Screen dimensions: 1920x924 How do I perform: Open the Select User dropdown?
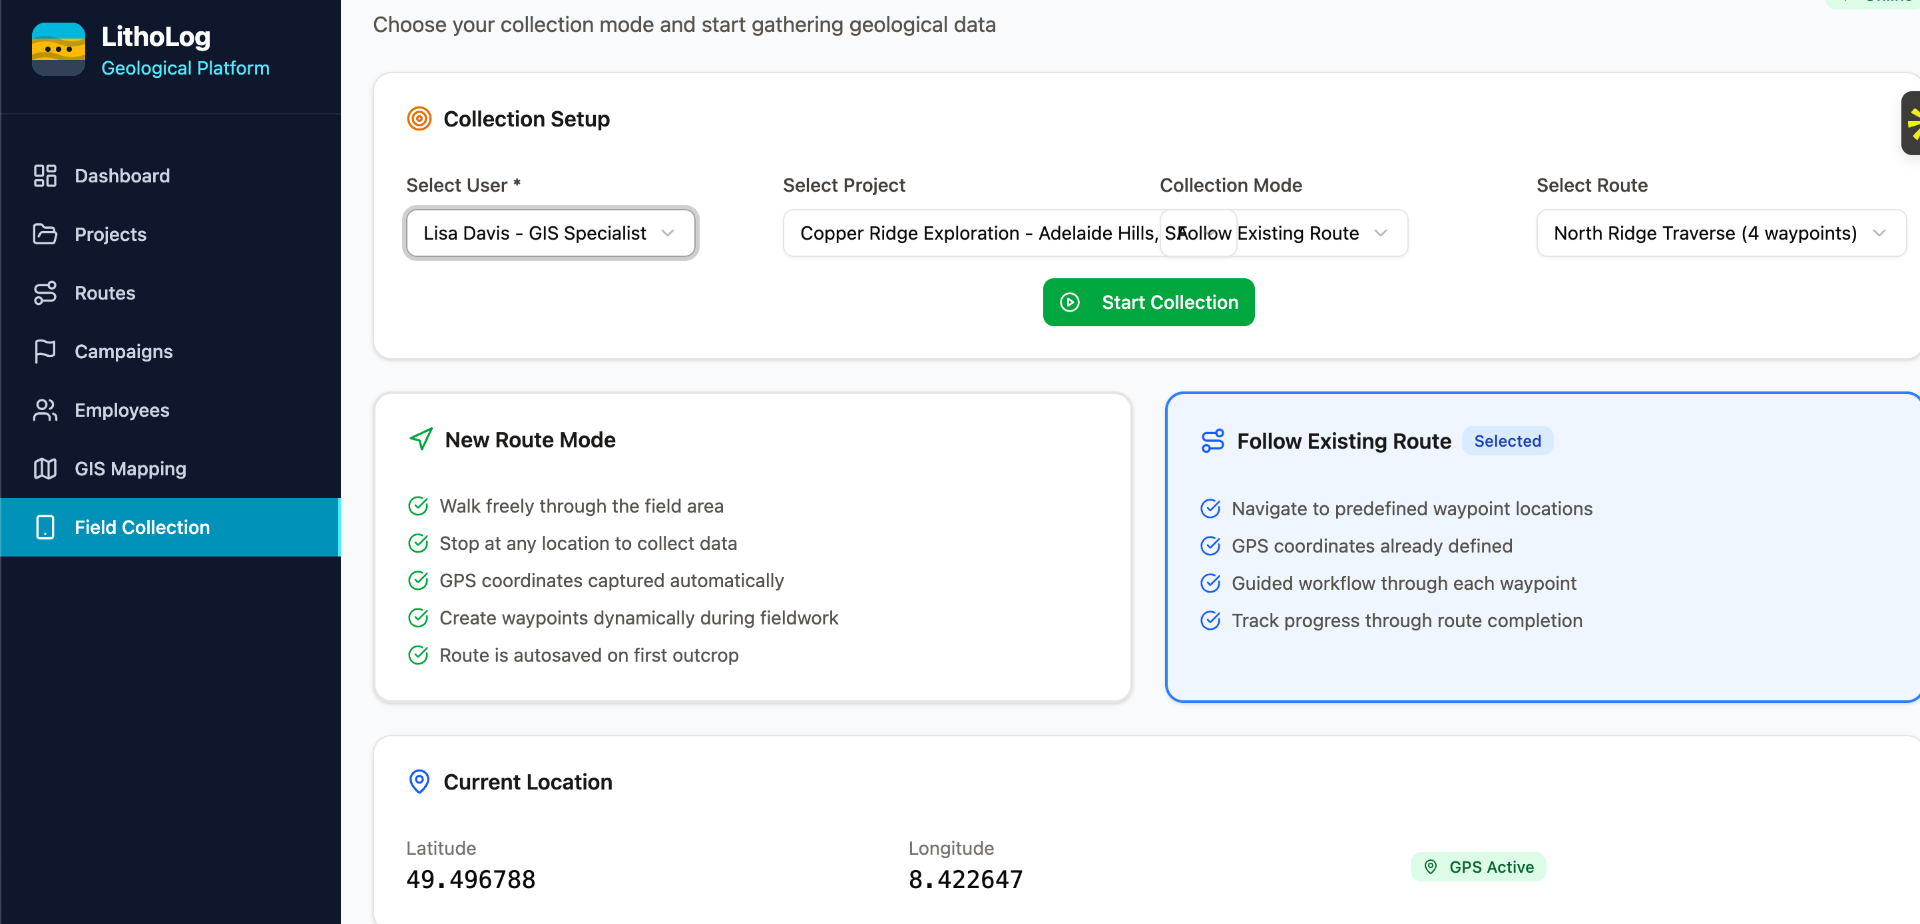coord(550,233)
